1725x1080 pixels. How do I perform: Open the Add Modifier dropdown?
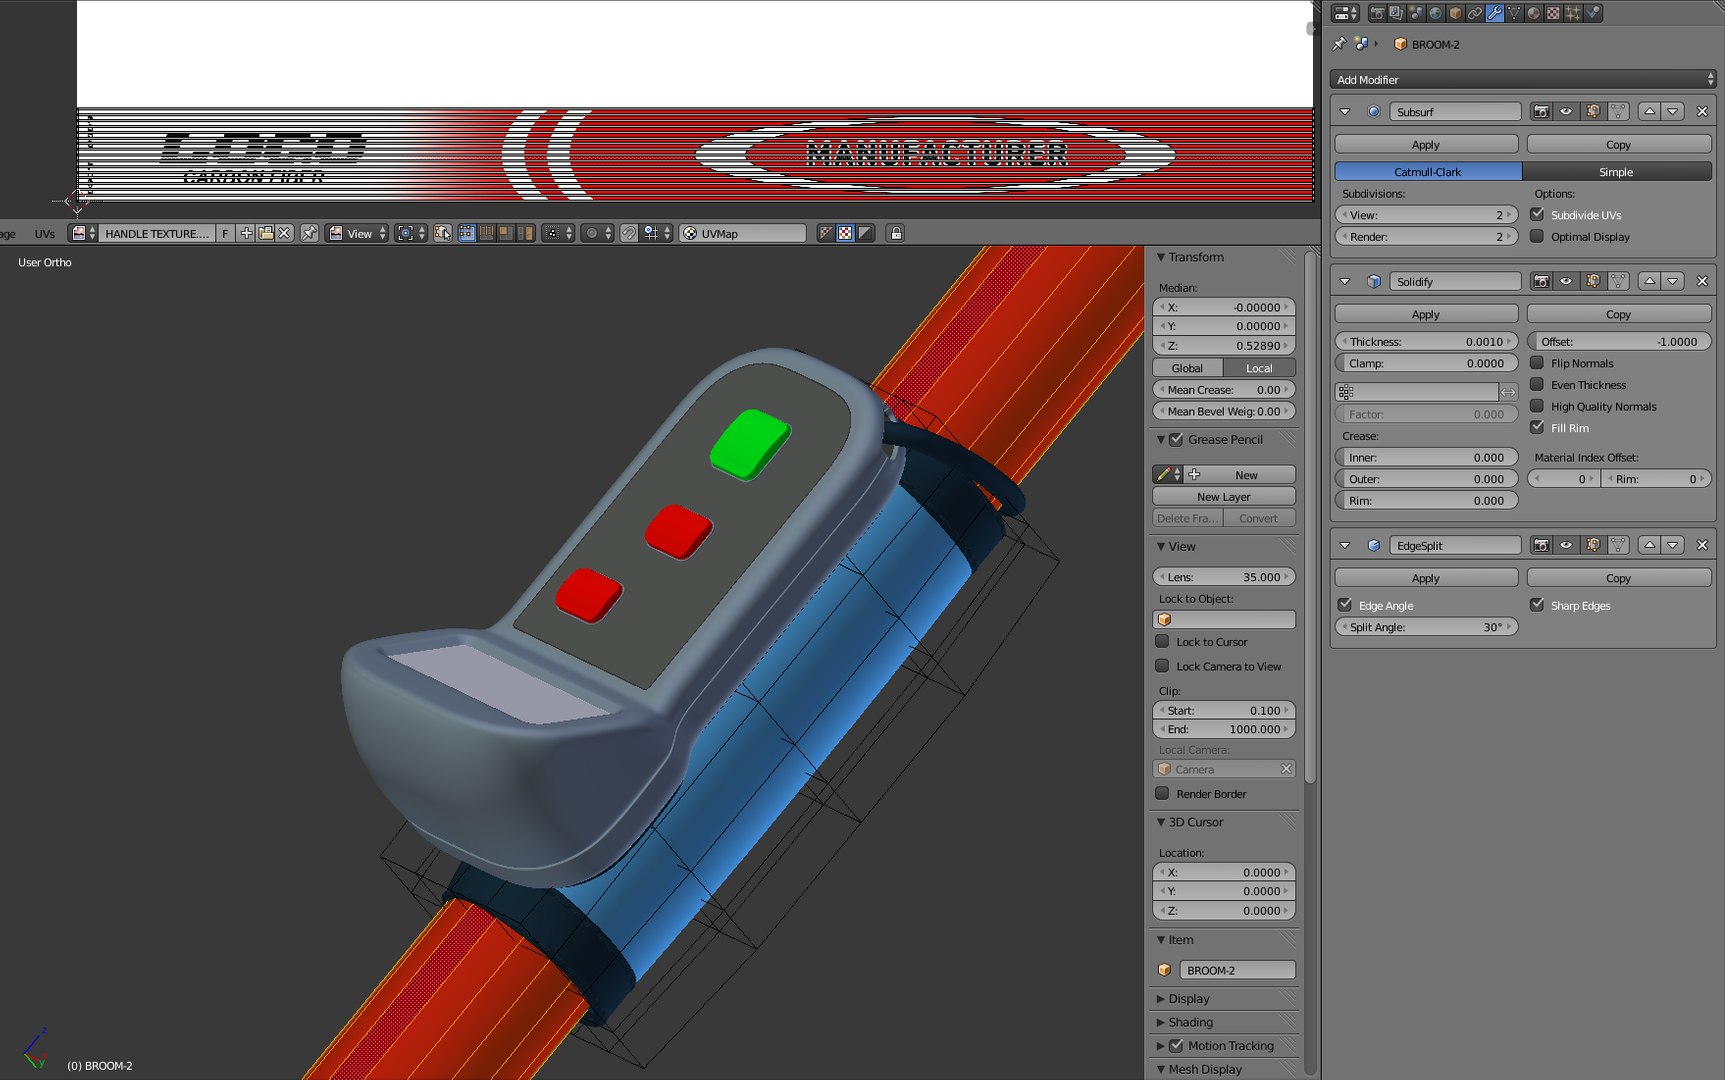coord(1523,80)
